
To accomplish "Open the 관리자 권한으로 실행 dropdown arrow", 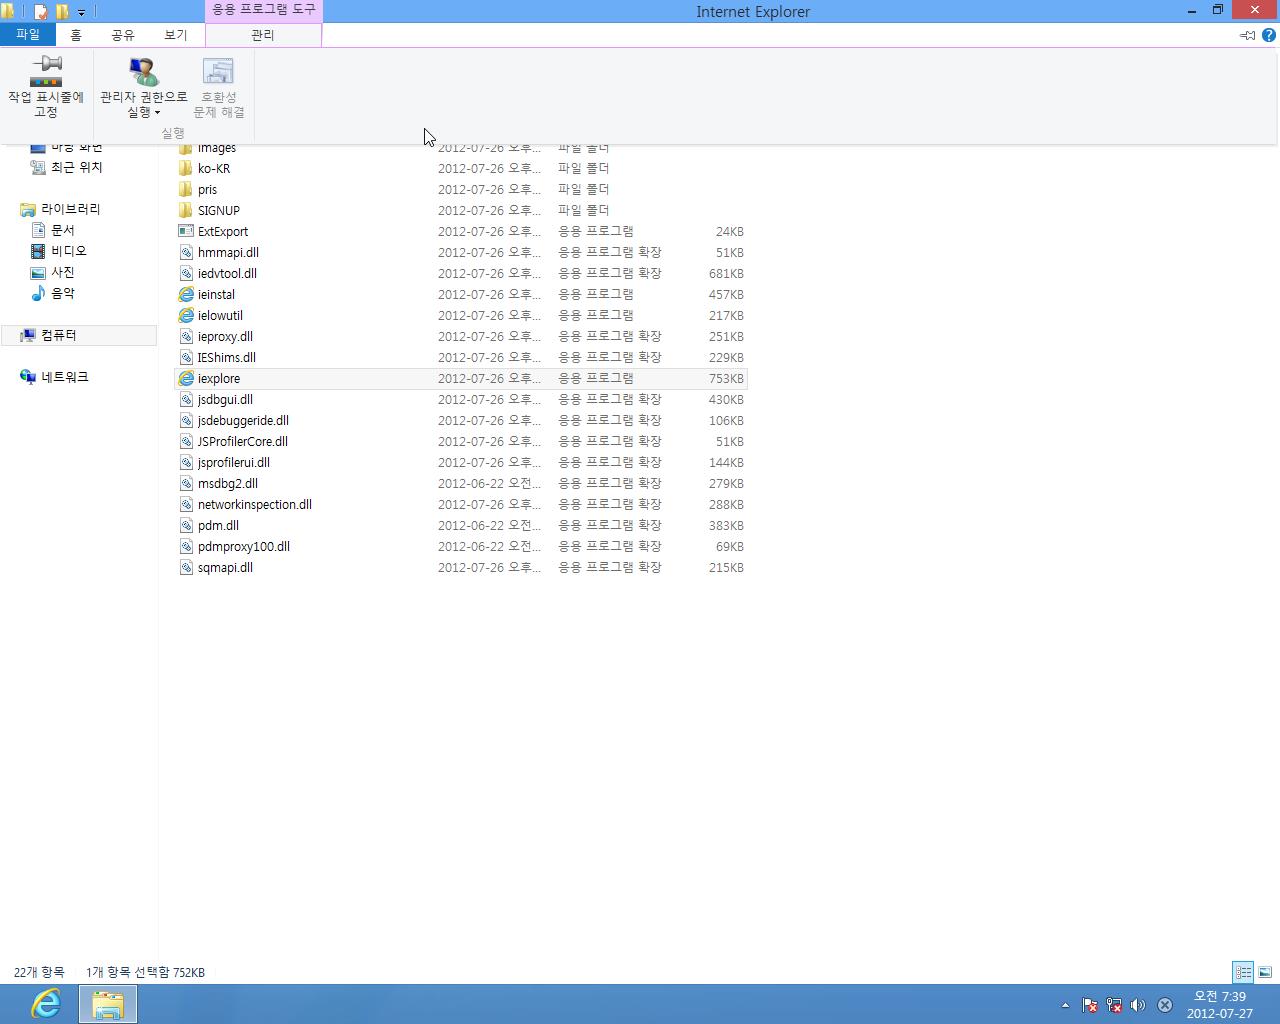I will point(157,113).
